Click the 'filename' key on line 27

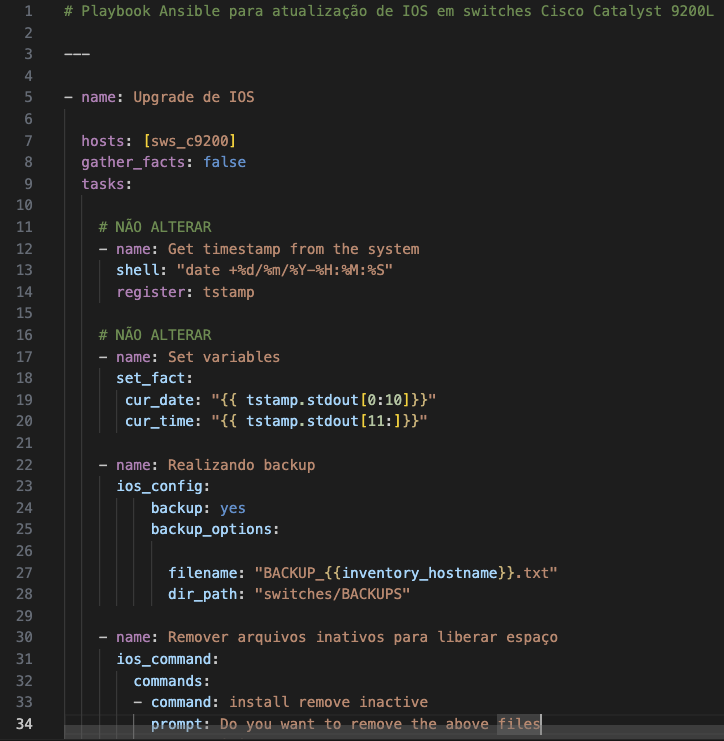(x=202, y=573)
